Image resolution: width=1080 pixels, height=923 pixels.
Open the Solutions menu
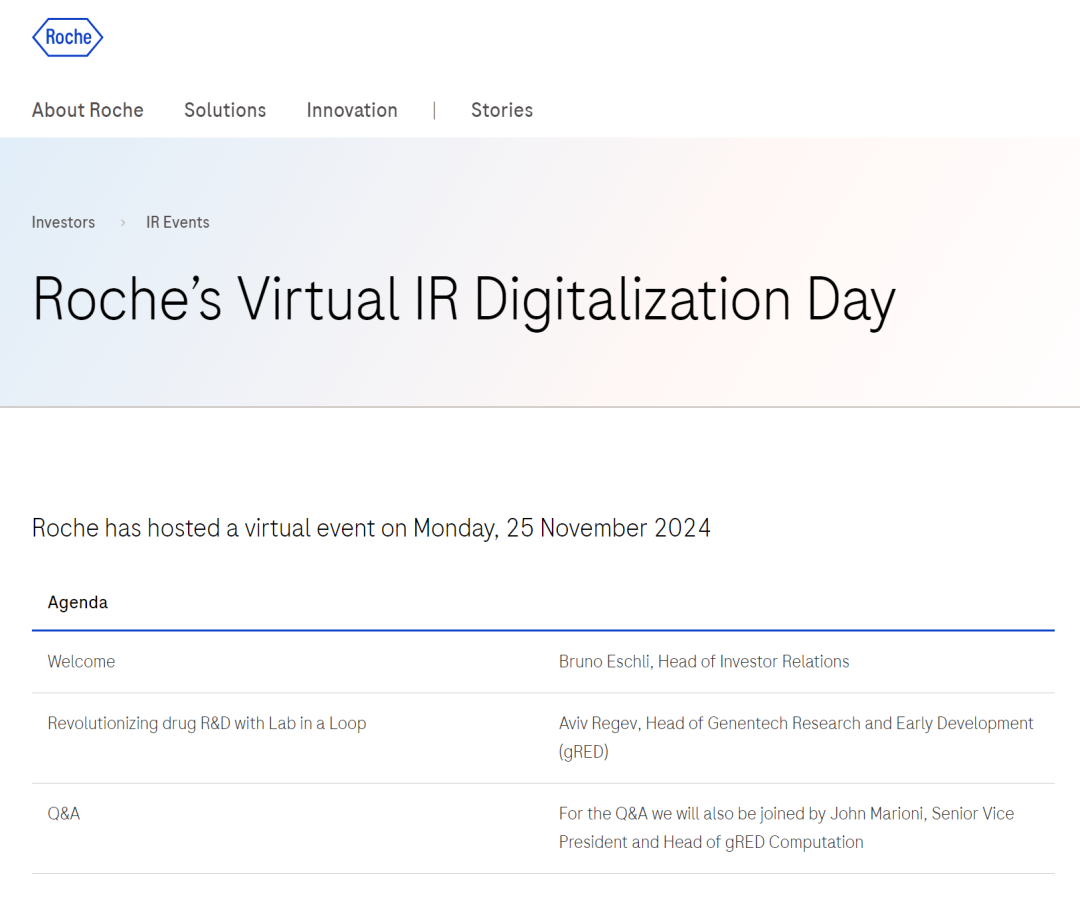point(225,110)
